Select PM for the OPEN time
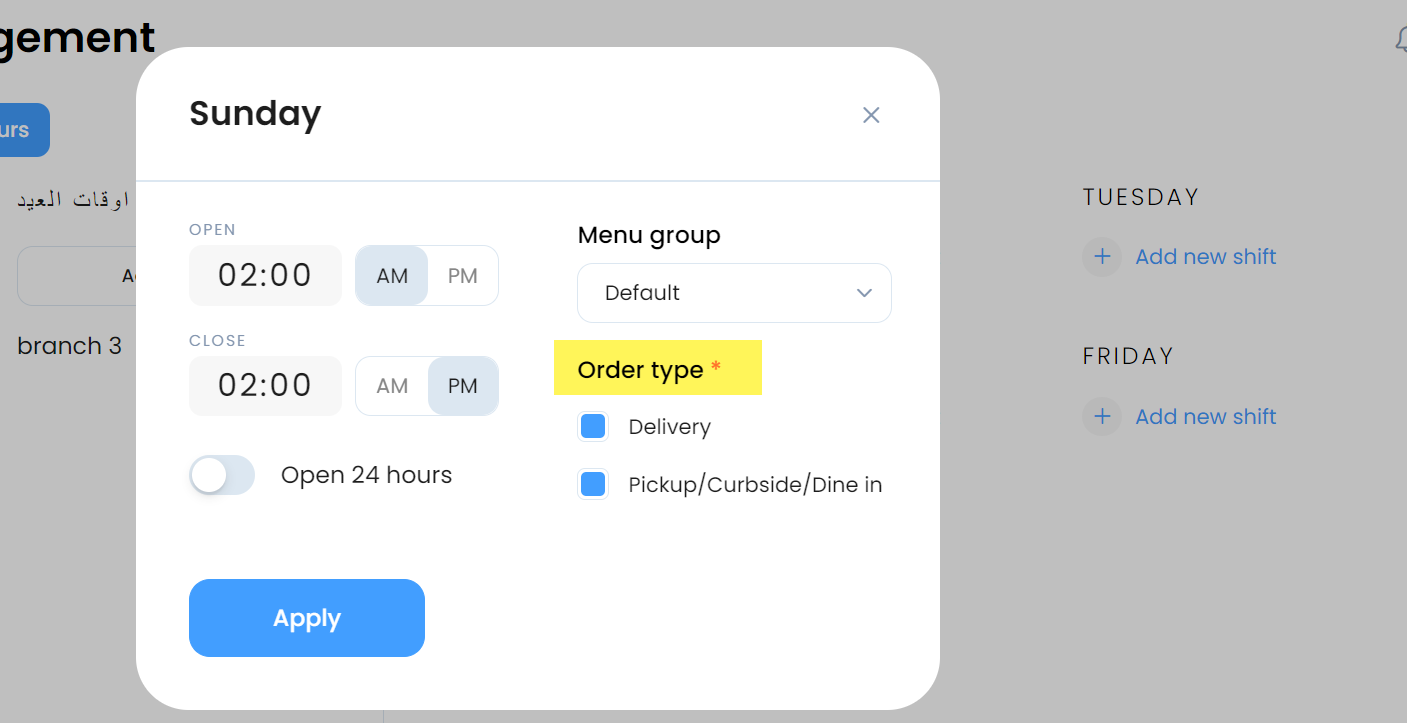The height and width of the screenshot is (723, 1407). click(463, 275)
